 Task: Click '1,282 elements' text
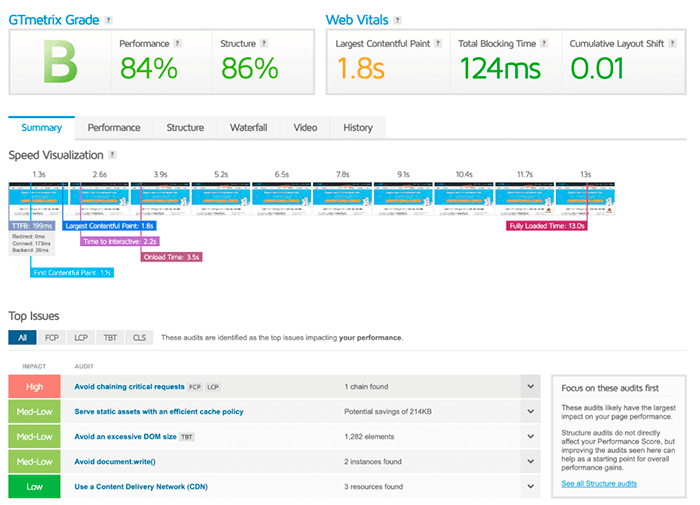point(369,437)
